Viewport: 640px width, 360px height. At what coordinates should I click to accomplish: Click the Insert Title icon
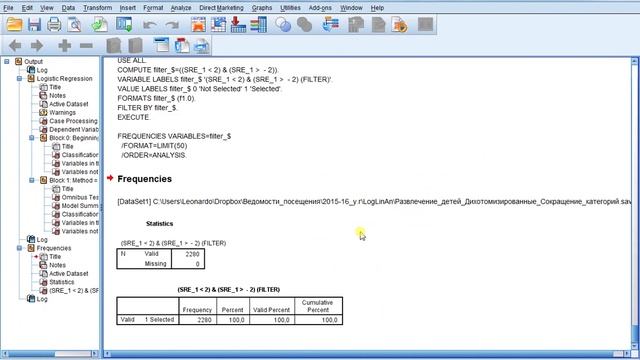click(182, 45)
